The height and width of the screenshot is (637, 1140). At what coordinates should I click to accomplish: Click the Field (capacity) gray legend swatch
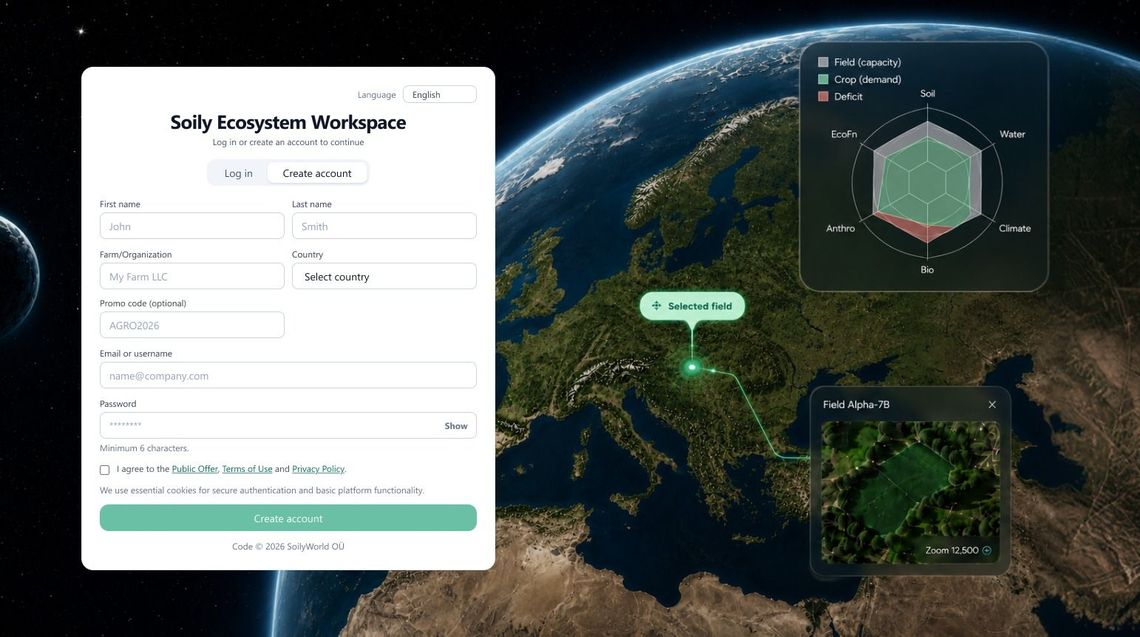click(x=823, y=63)
